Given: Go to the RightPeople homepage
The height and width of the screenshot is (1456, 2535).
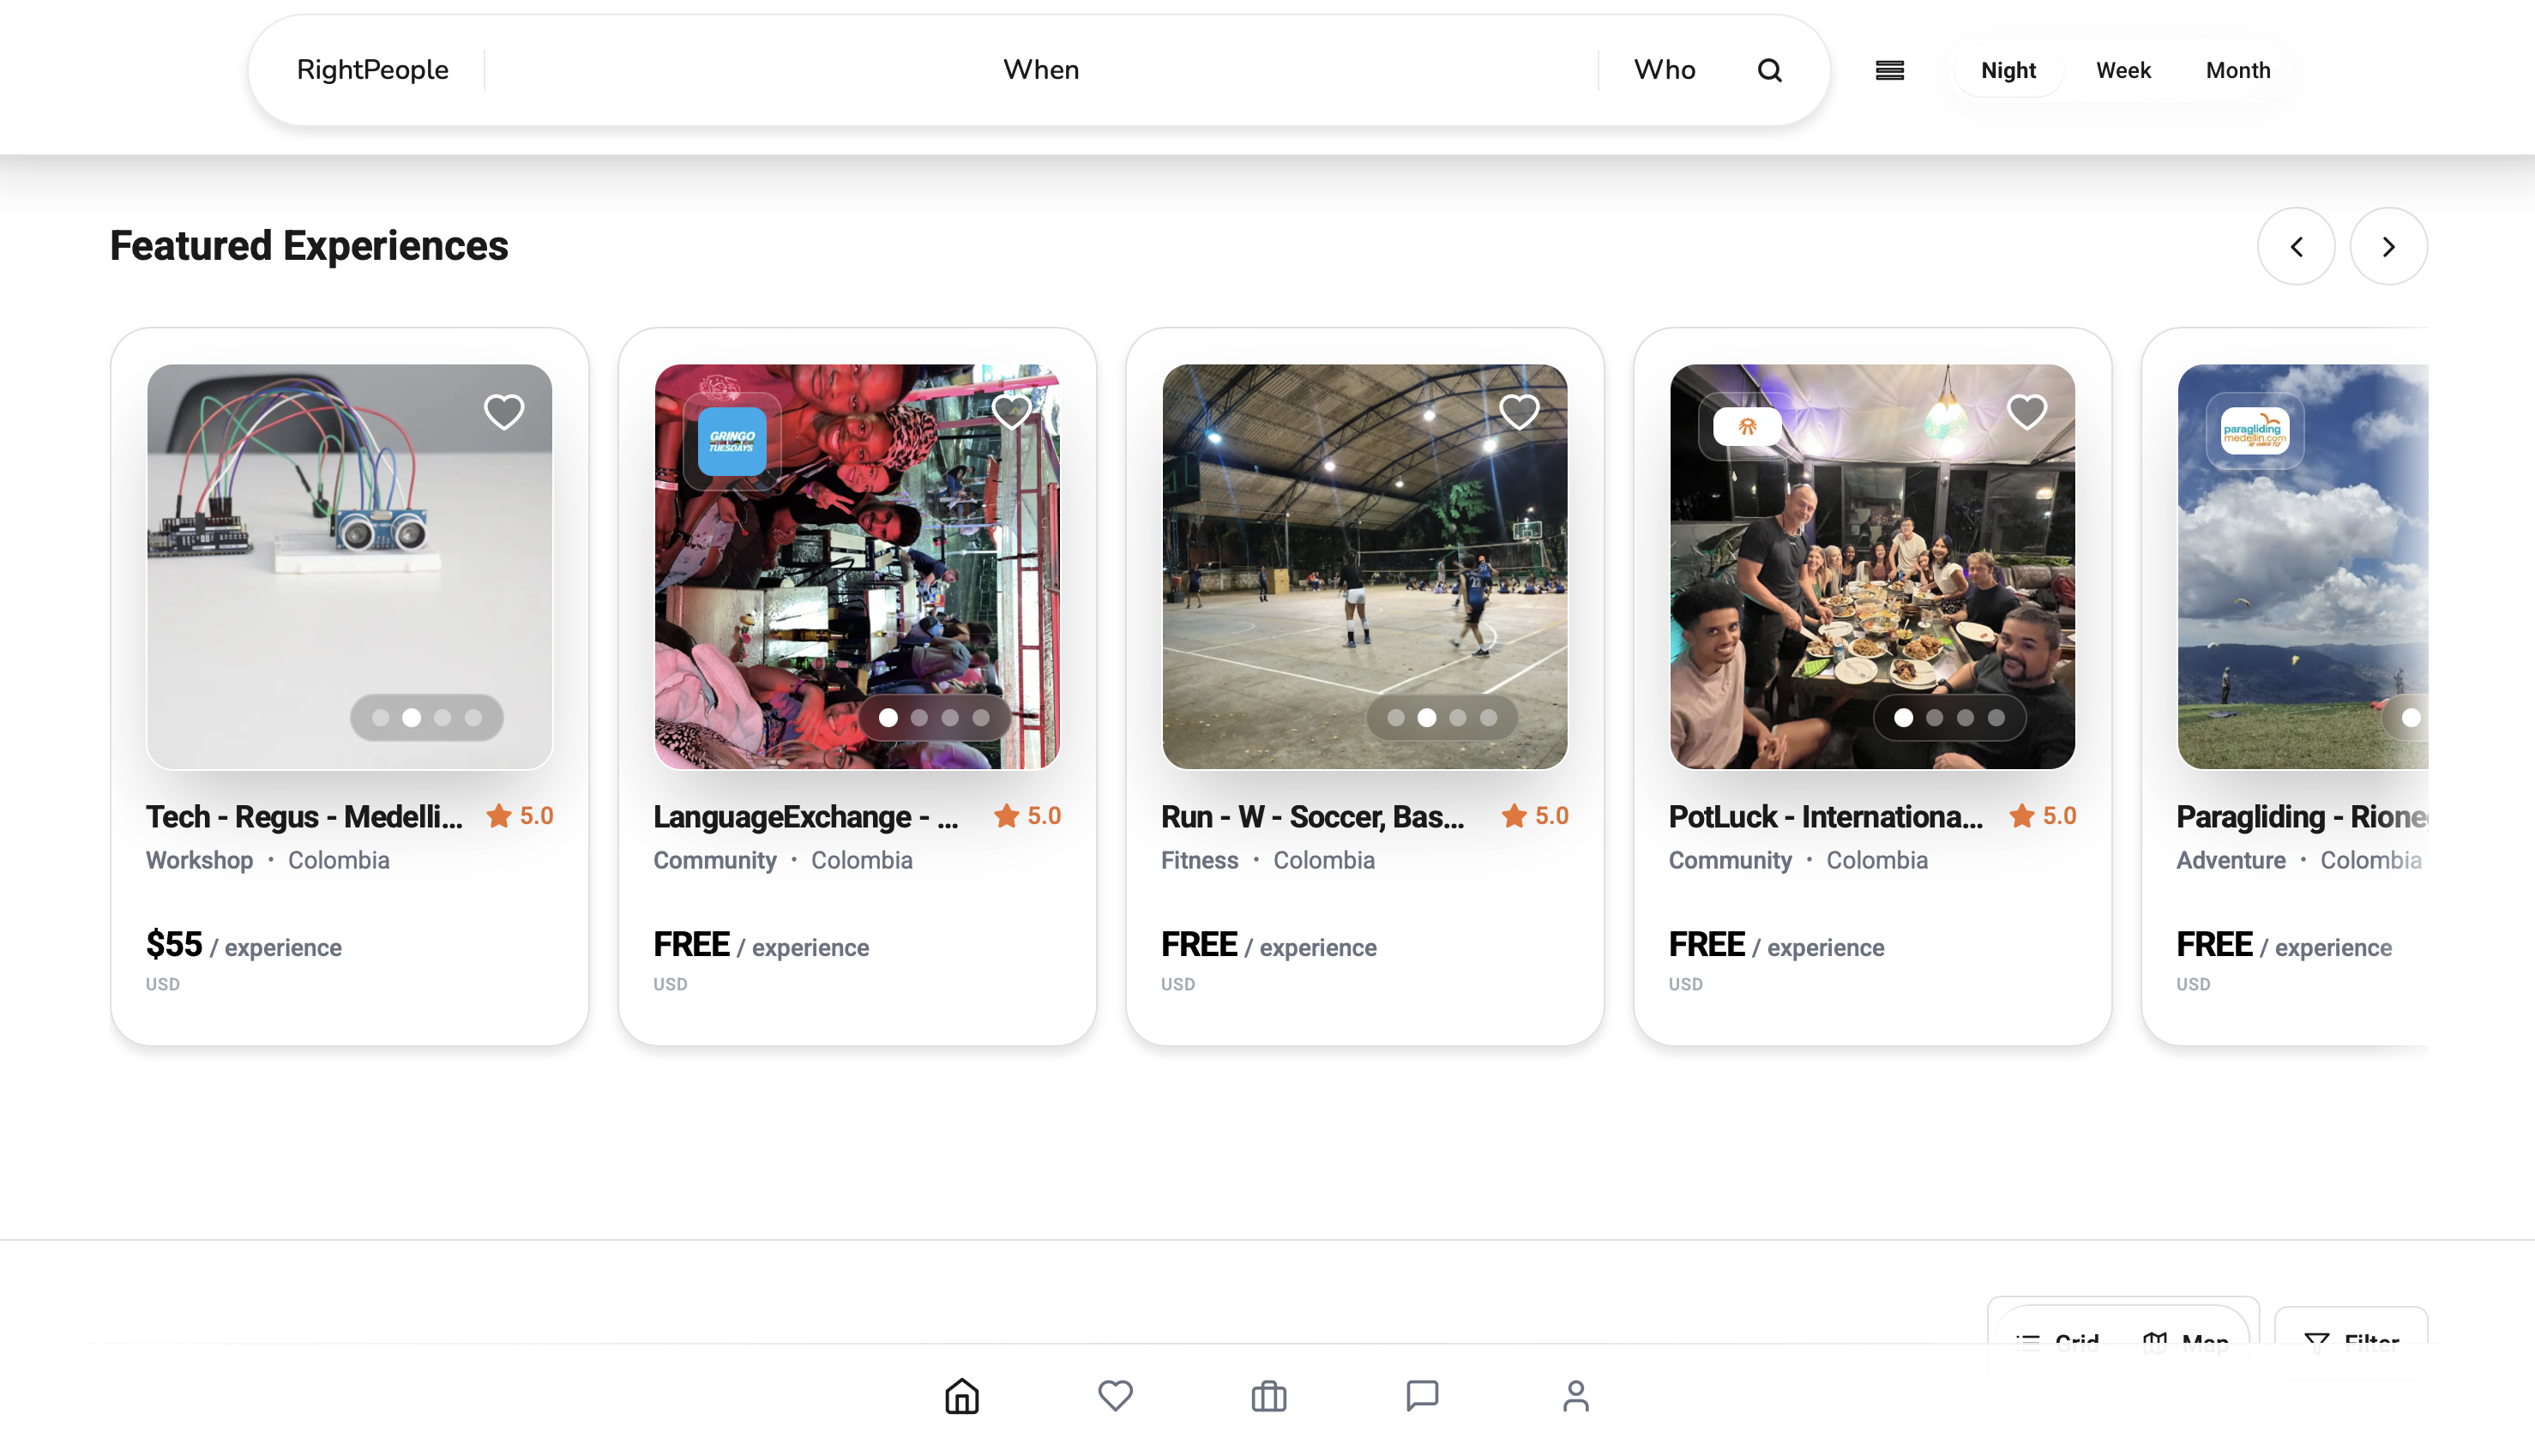Looking at the screenshot, I should click(371, 69).
